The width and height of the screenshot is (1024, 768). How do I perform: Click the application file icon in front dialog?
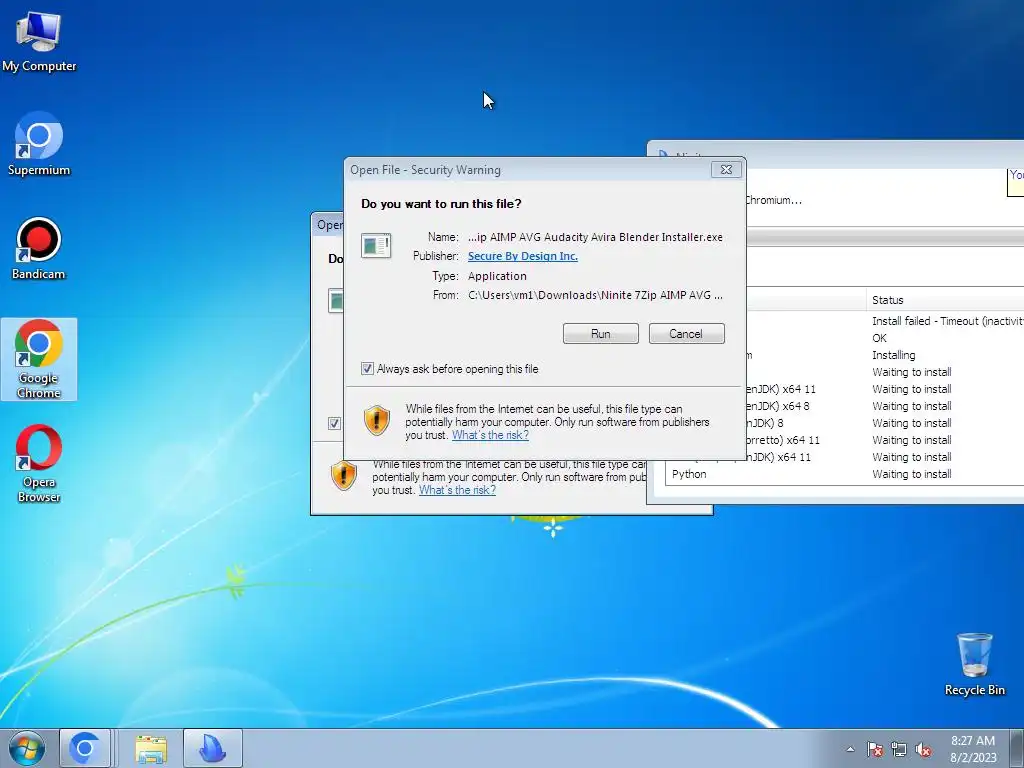coord(376,246)
